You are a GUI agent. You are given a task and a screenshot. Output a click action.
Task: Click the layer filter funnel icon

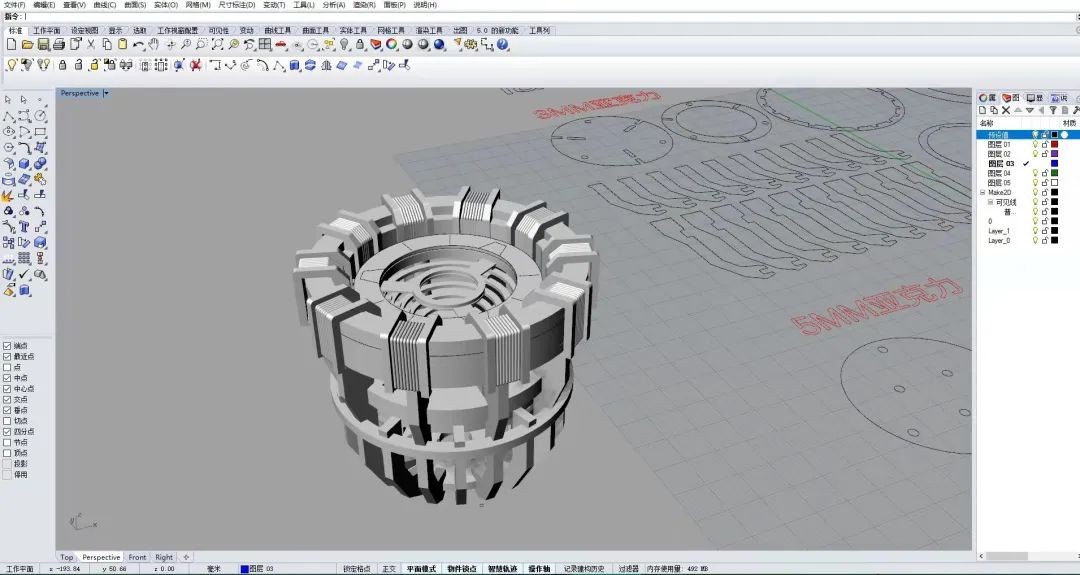[1051, 110]
